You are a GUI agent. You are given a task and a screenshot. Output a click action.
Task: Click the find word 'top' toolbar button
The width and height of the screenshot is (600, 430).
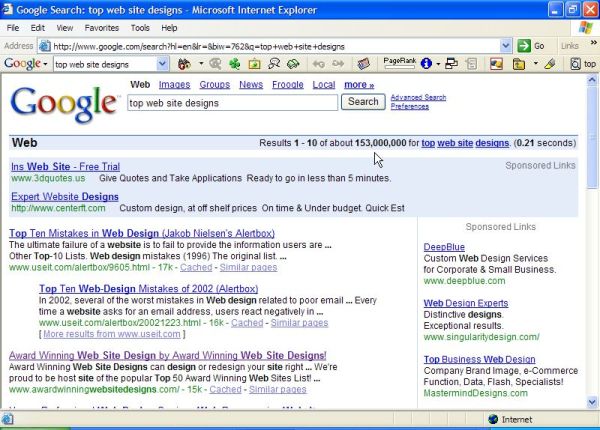point(583,64)
